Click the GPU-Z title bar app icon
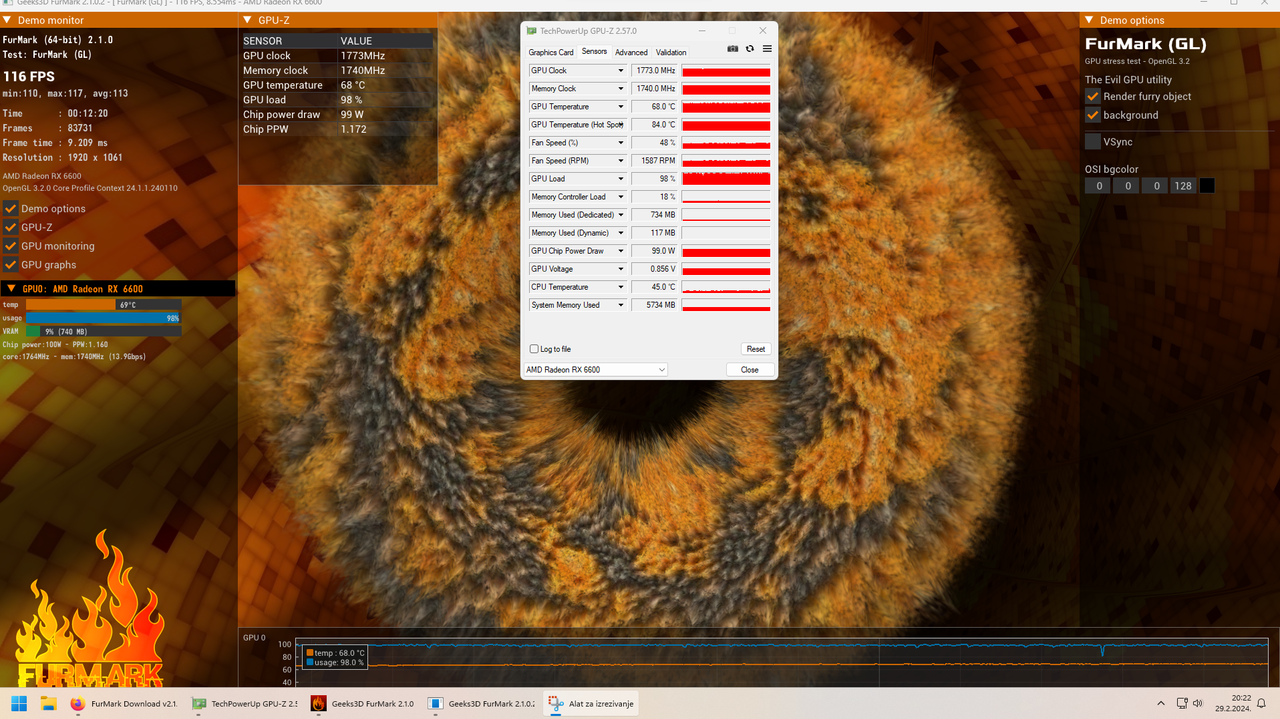1280x719 pixels. (x=531, y=31)
